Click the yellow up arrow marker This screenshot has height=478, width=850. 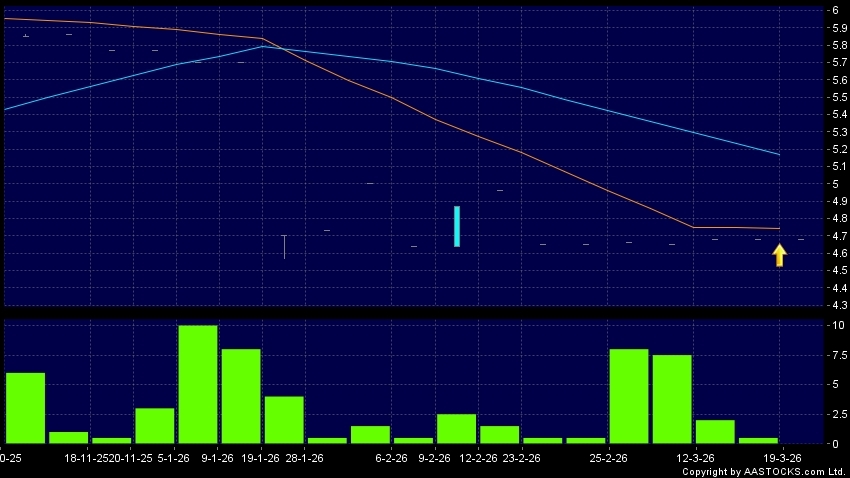779,256
